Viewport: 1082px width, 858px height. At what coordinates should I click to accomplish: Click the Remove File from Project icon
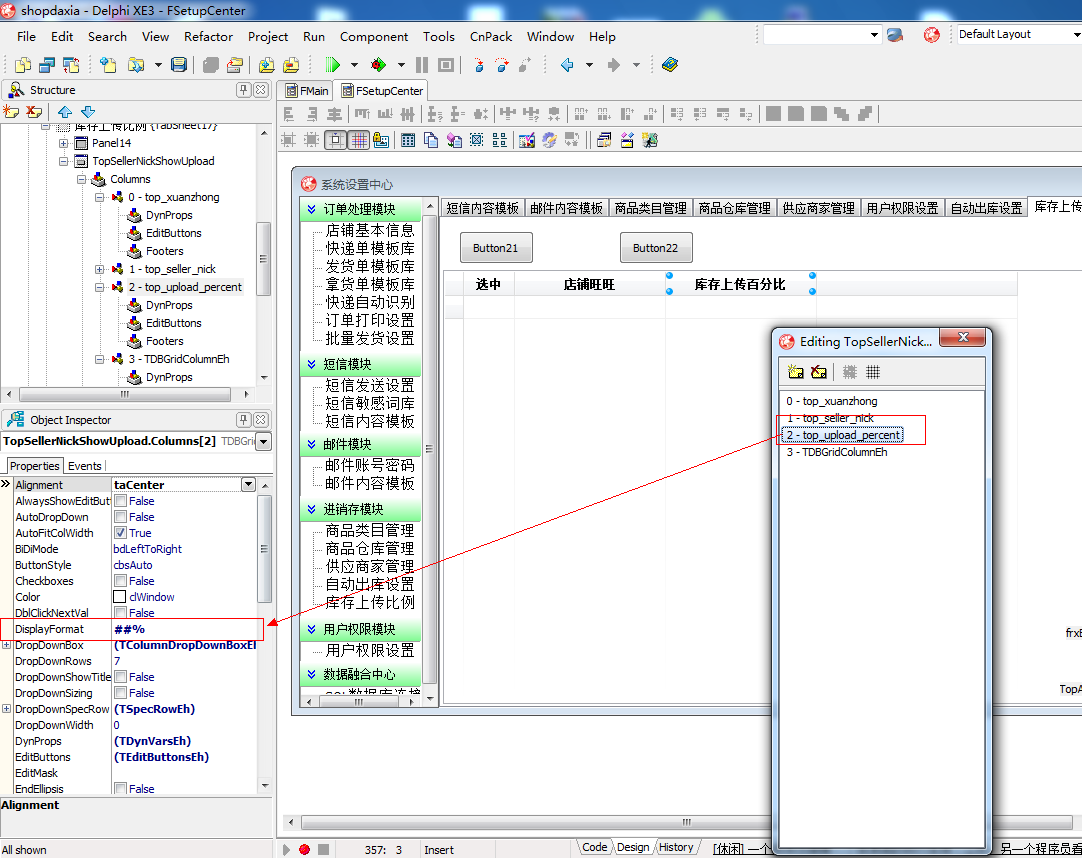pos(291,65)
